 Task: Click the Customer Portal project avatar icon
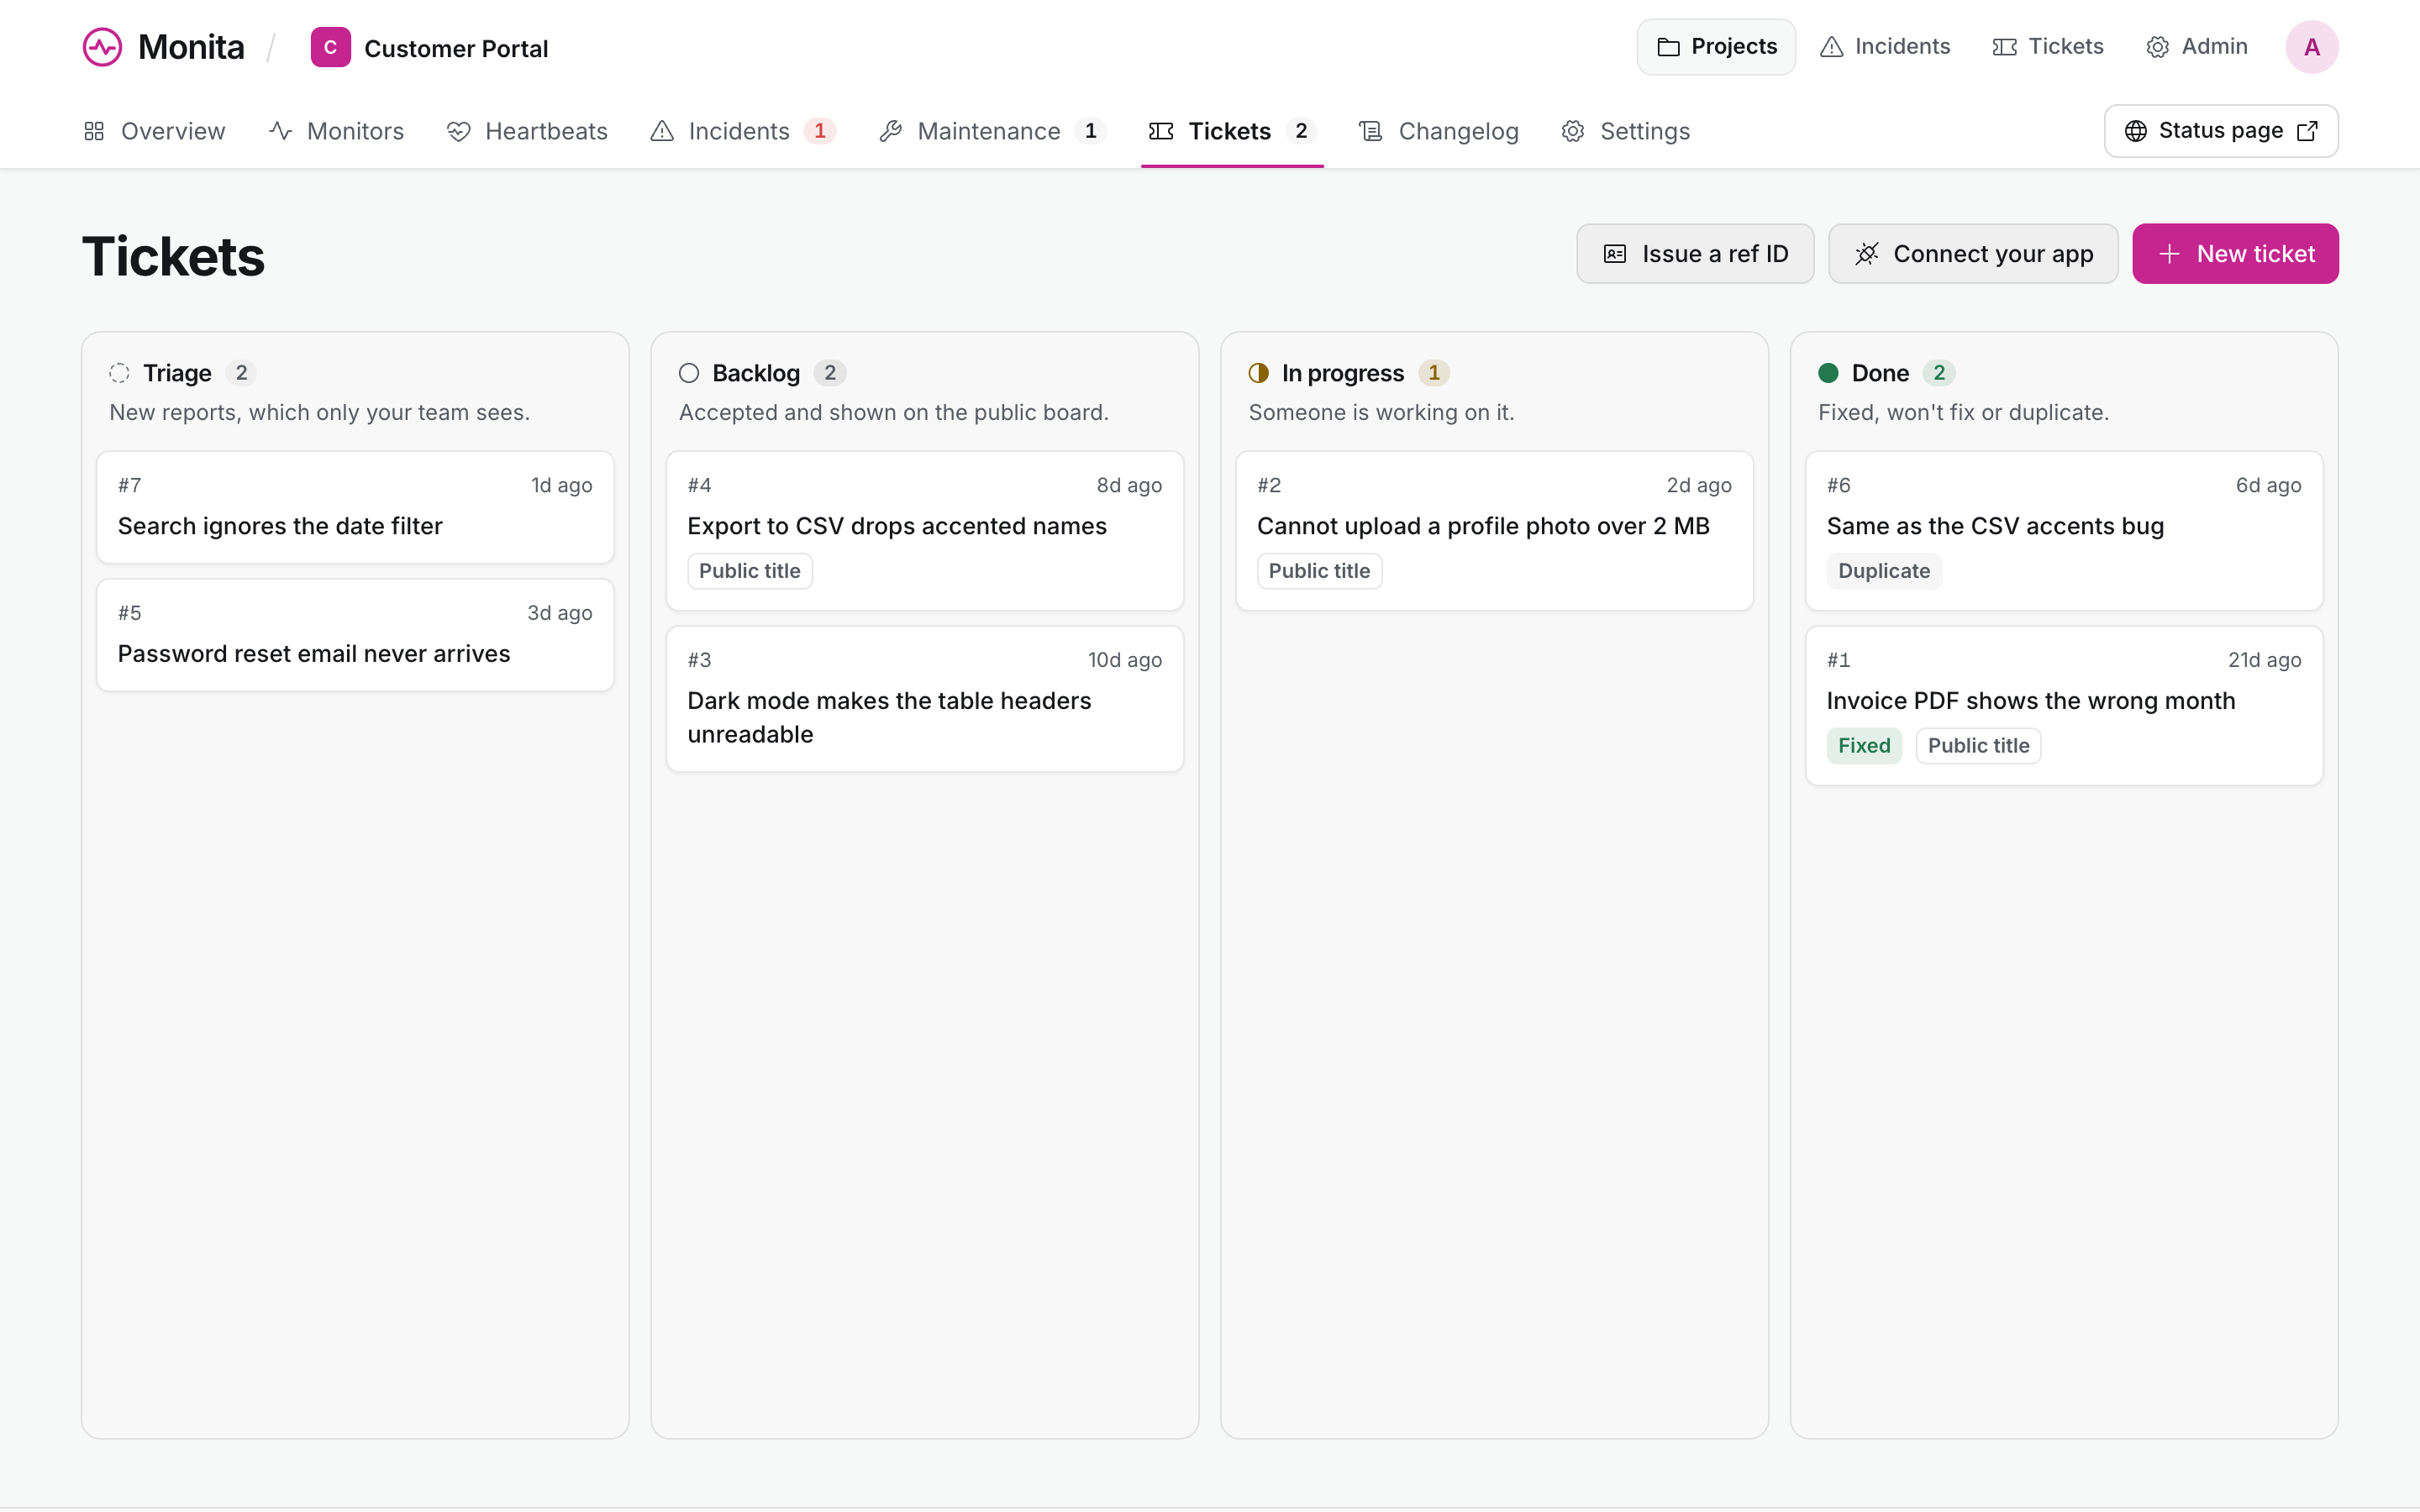[x=330, y=47]
